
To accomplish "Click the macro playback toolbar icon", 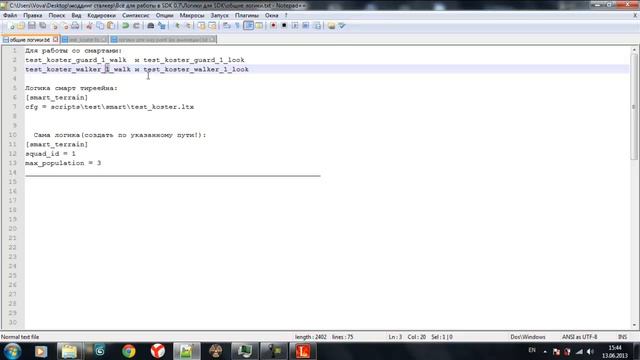I will [295, 26].
